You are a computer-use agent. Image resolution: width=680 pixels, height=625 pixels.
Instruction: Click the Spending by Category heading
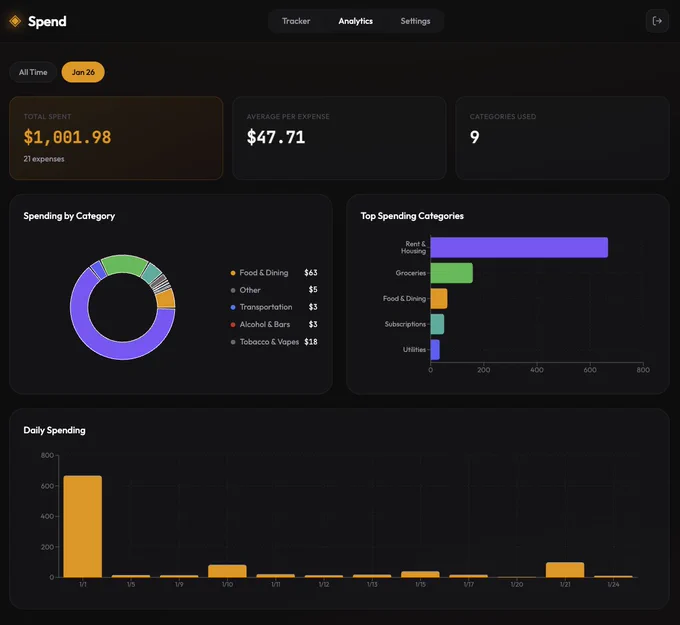click(x=69, y=216)
